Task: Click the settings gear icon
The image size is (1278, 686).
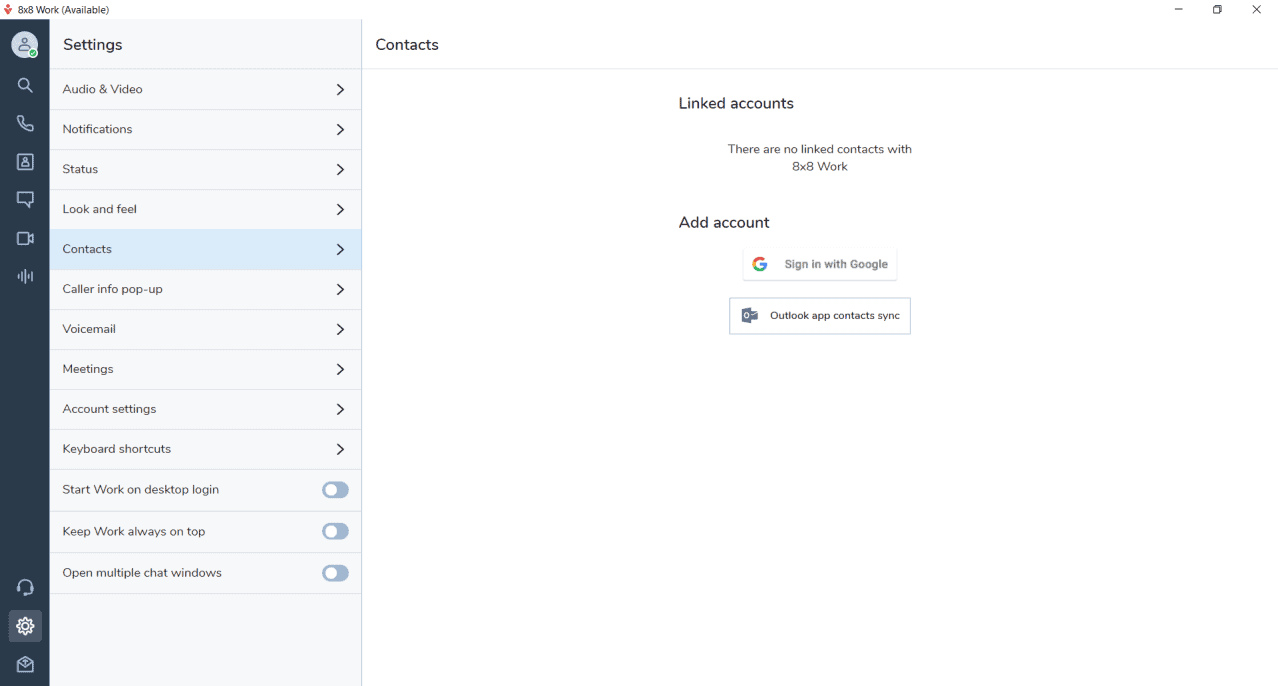Action: click(x=25, y=627)
